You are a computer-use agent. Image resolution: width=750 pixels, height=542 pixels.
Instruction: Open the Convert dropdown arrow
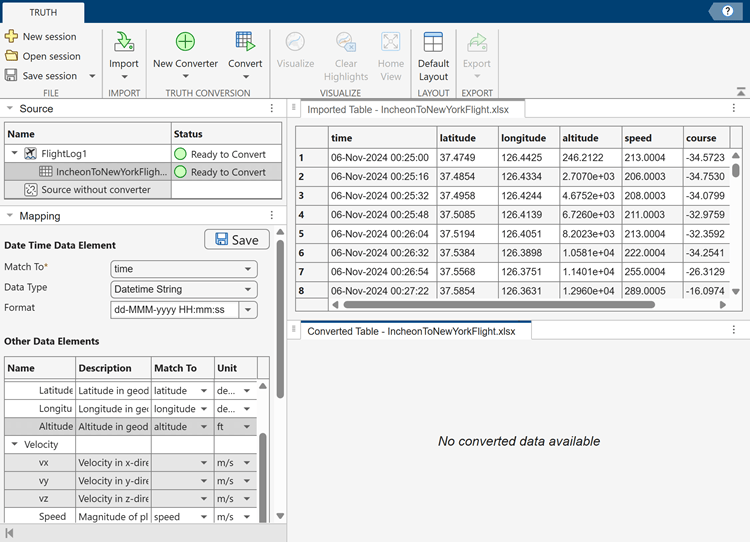(245, 77)
